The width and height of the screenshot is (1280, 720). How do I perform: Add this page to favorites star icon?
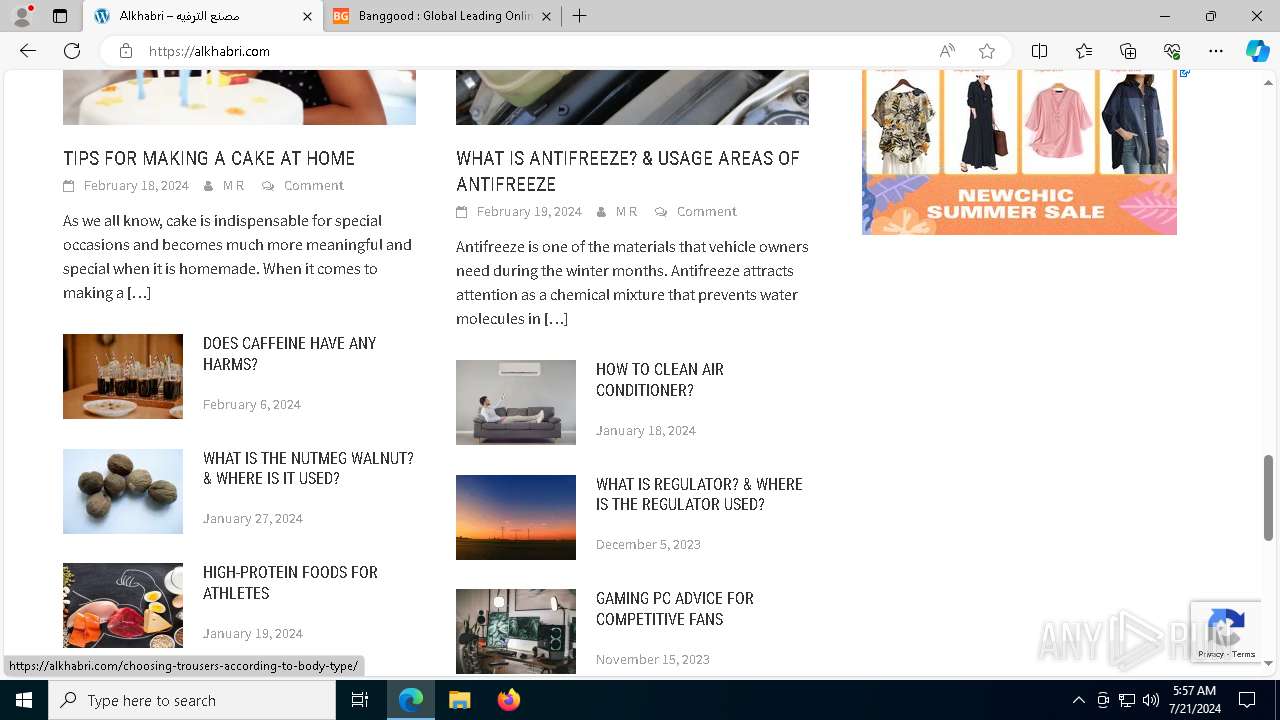987,51
